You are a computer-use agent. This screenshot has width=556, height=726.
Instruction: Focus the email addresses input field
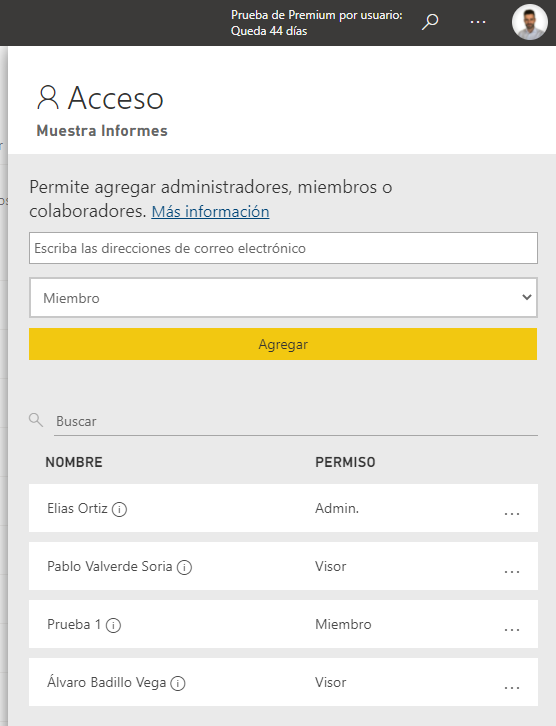tap(283, 248)
